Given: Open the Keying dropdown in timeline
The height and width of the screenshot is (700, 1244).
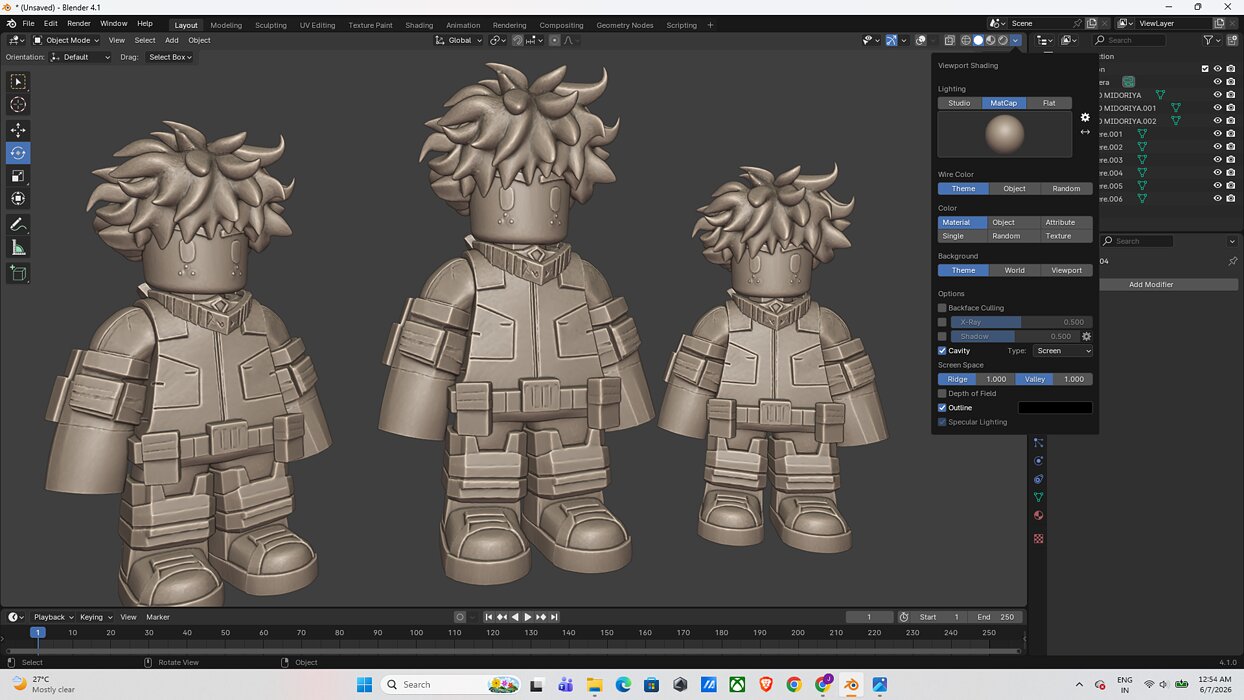Looking at the screenshot, I should 96,617.
